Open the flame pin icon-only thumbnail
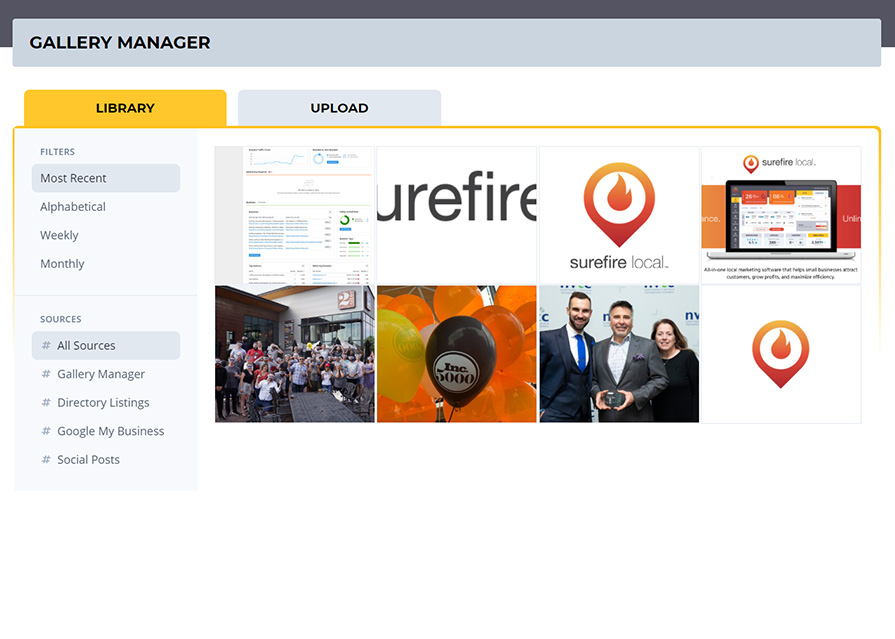 tap(781, 354)
